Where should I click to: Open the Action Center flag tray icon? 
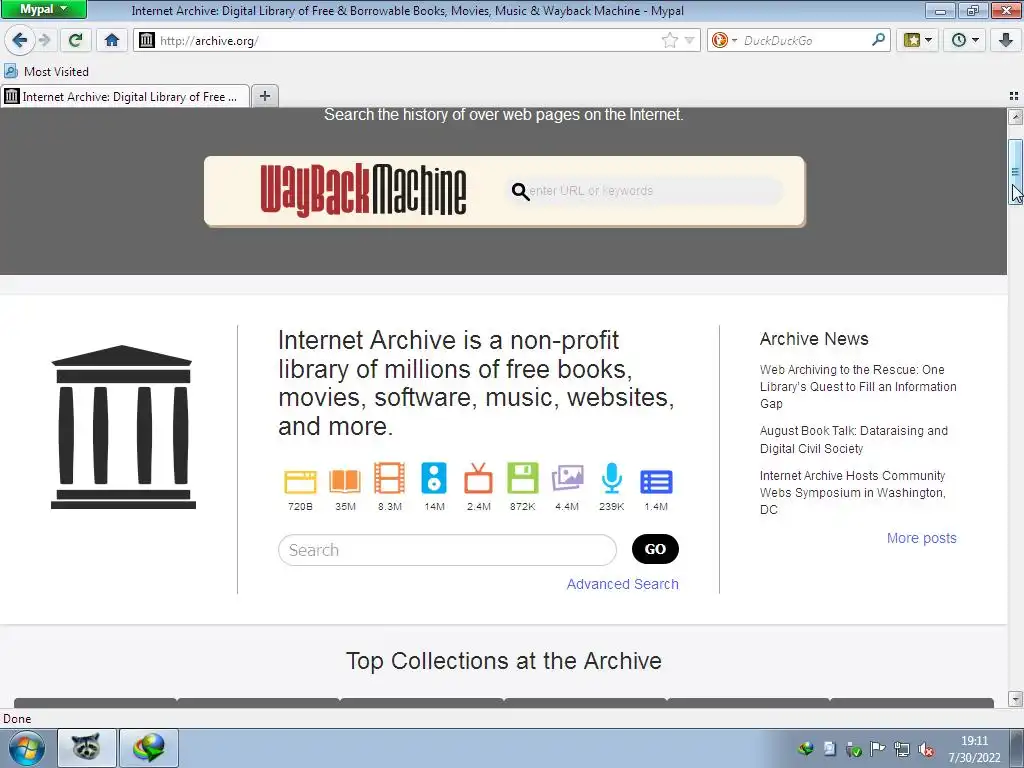click(x=877, y=749)
